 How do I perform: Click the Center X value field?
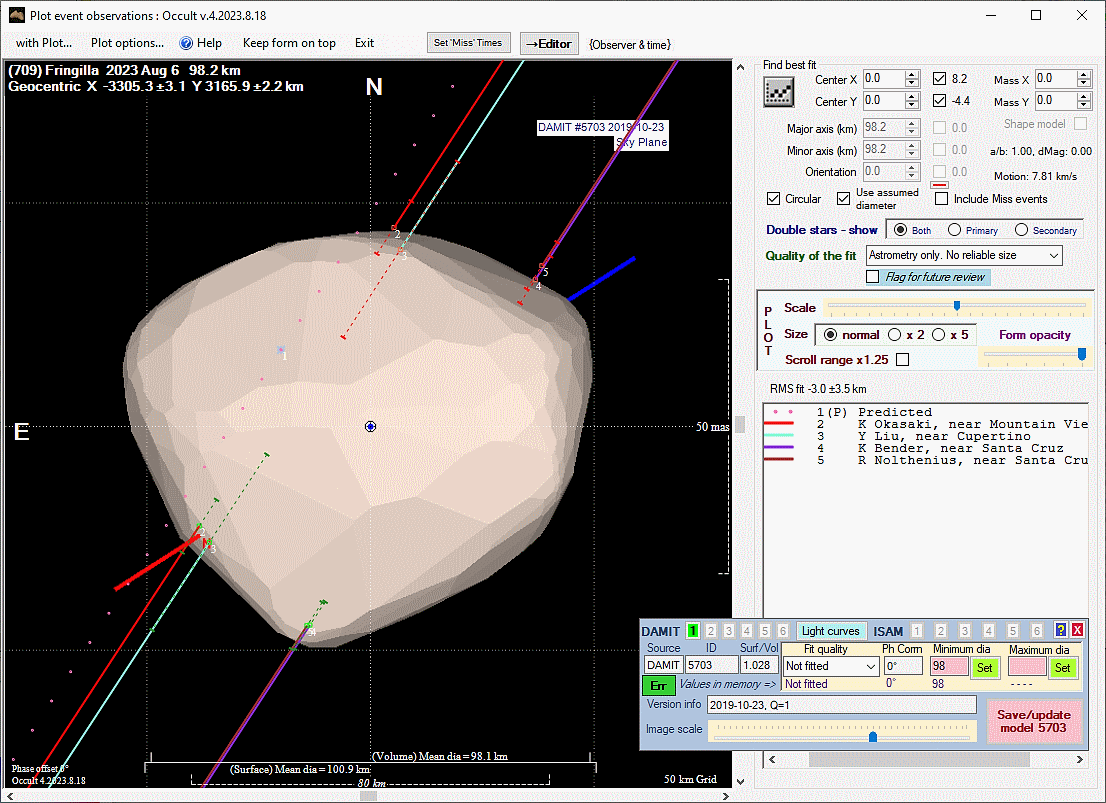tap(883, 79)
